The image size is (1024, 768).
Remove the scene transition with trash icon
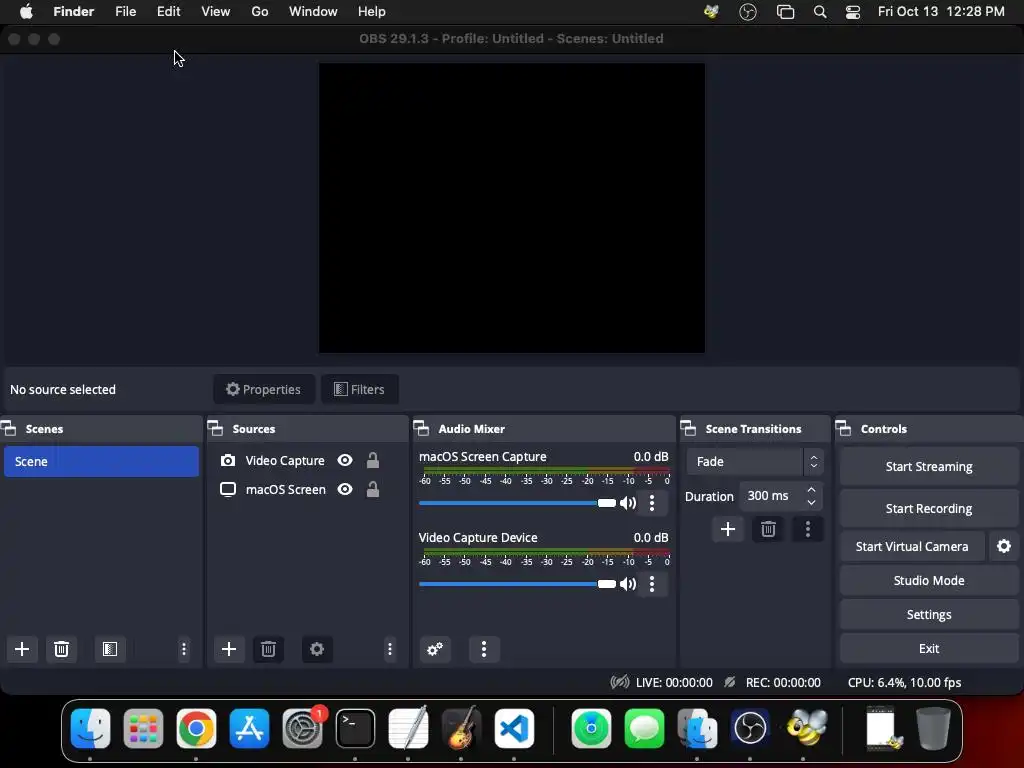tap(768, 529)
